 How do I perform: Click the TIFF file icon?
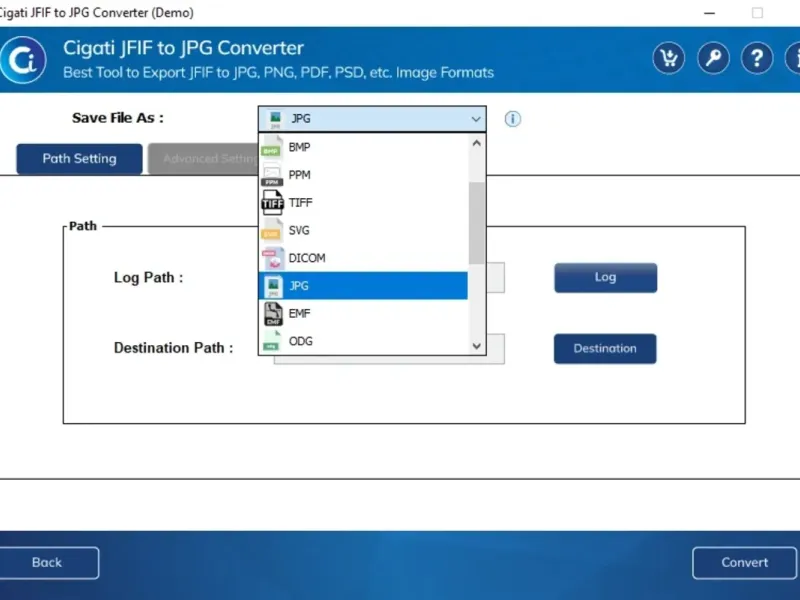pos(272,203)
